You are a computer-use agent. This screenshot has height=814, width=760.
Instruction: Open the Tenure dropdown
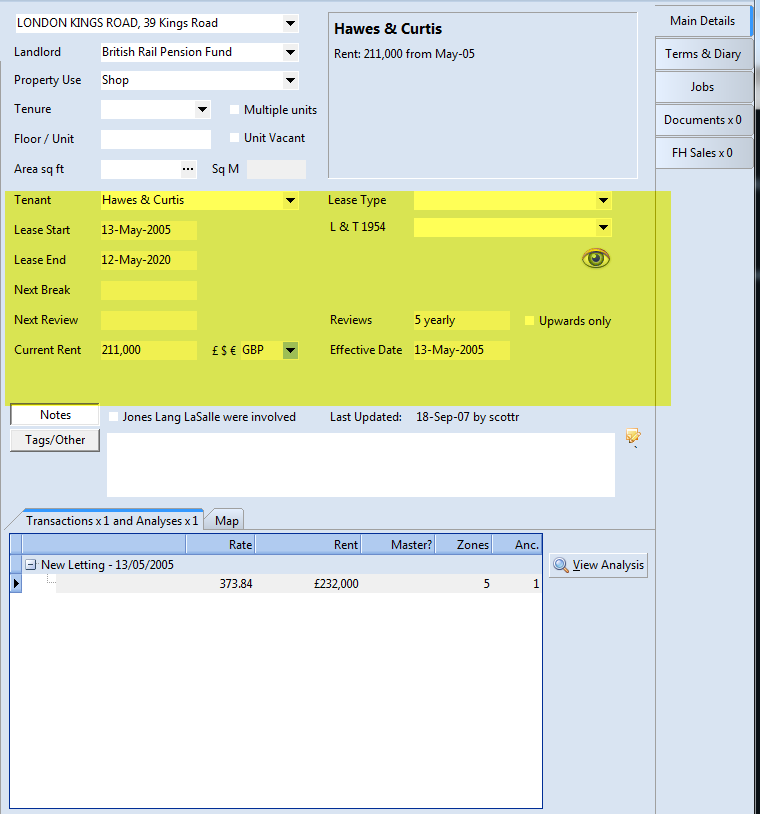(202, 110)
